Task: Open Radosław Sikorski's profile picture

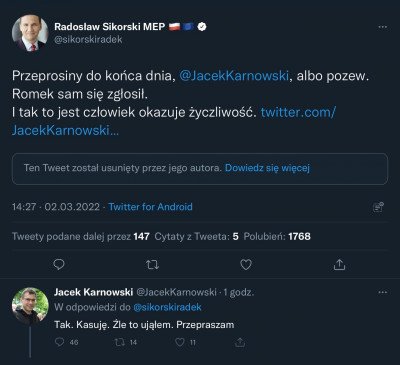Action: click(x=30, y=33)
